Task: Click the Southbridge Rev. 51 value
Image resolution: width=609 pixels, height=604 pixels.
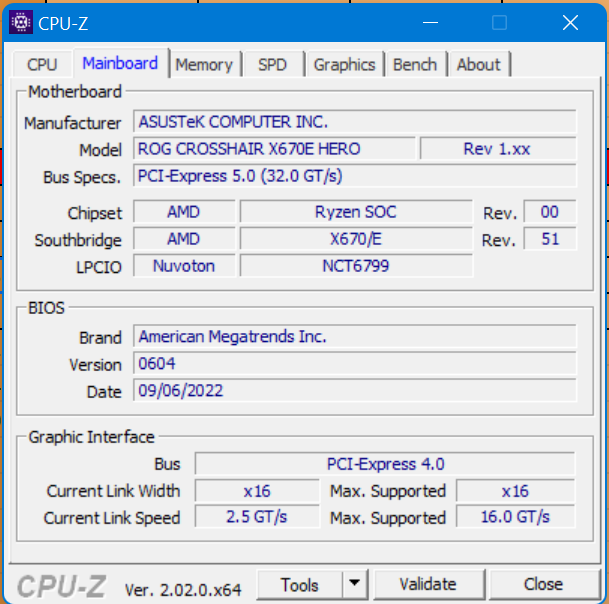Action: point(550,239)
